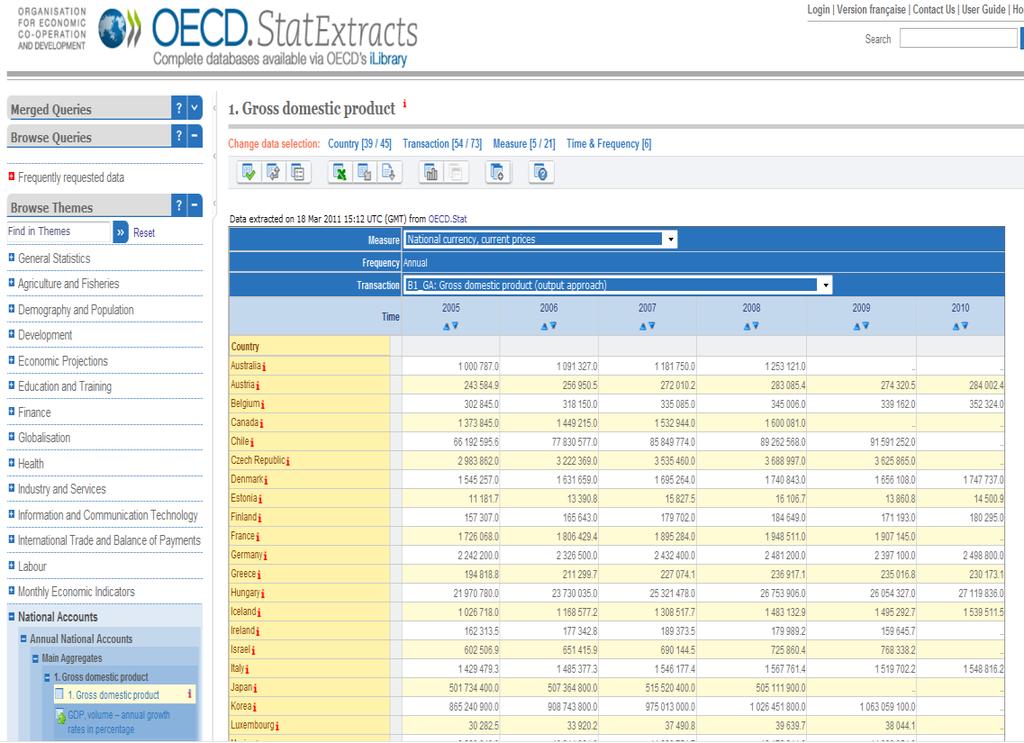Open help for Browse Themes panel
This screenshot has height=743, width=1024.
(x=179, y=205)
